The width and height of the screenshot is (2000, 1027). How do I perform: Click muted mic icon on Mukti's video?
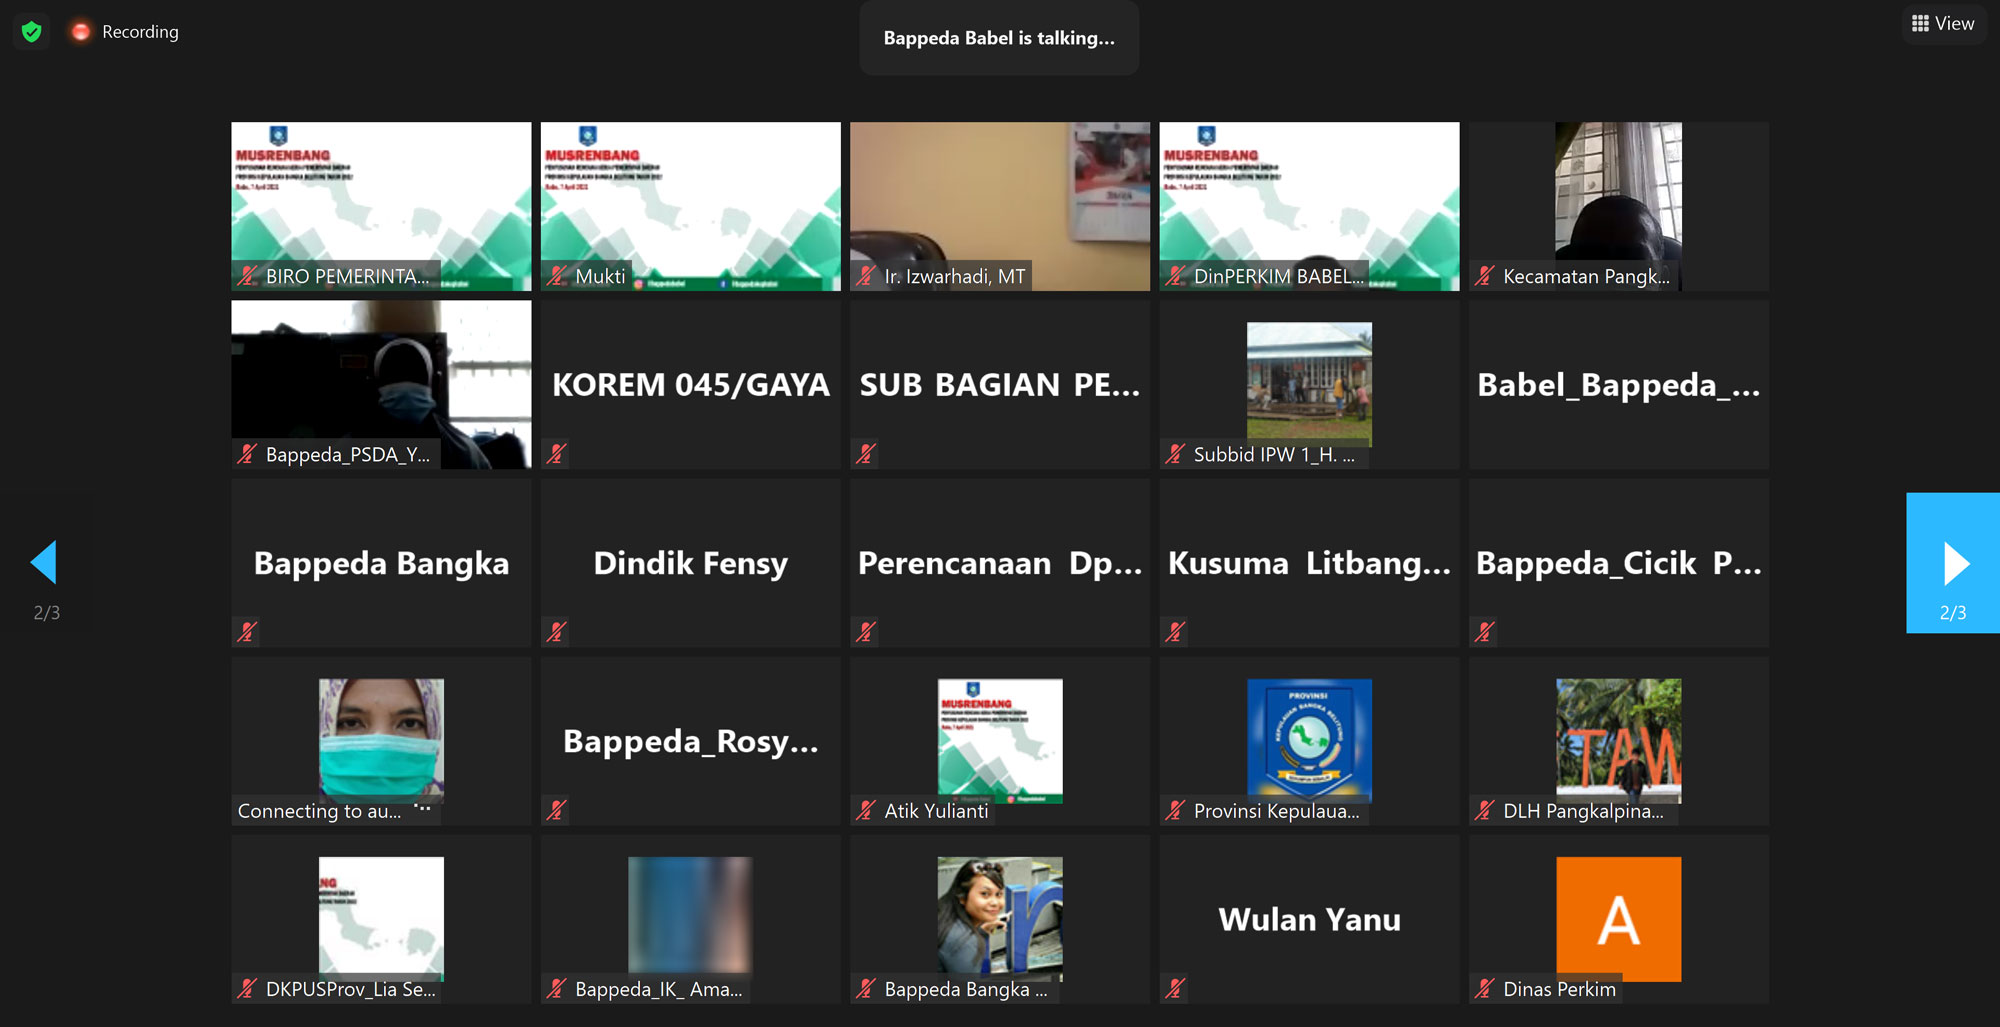[x=557, y=276]
